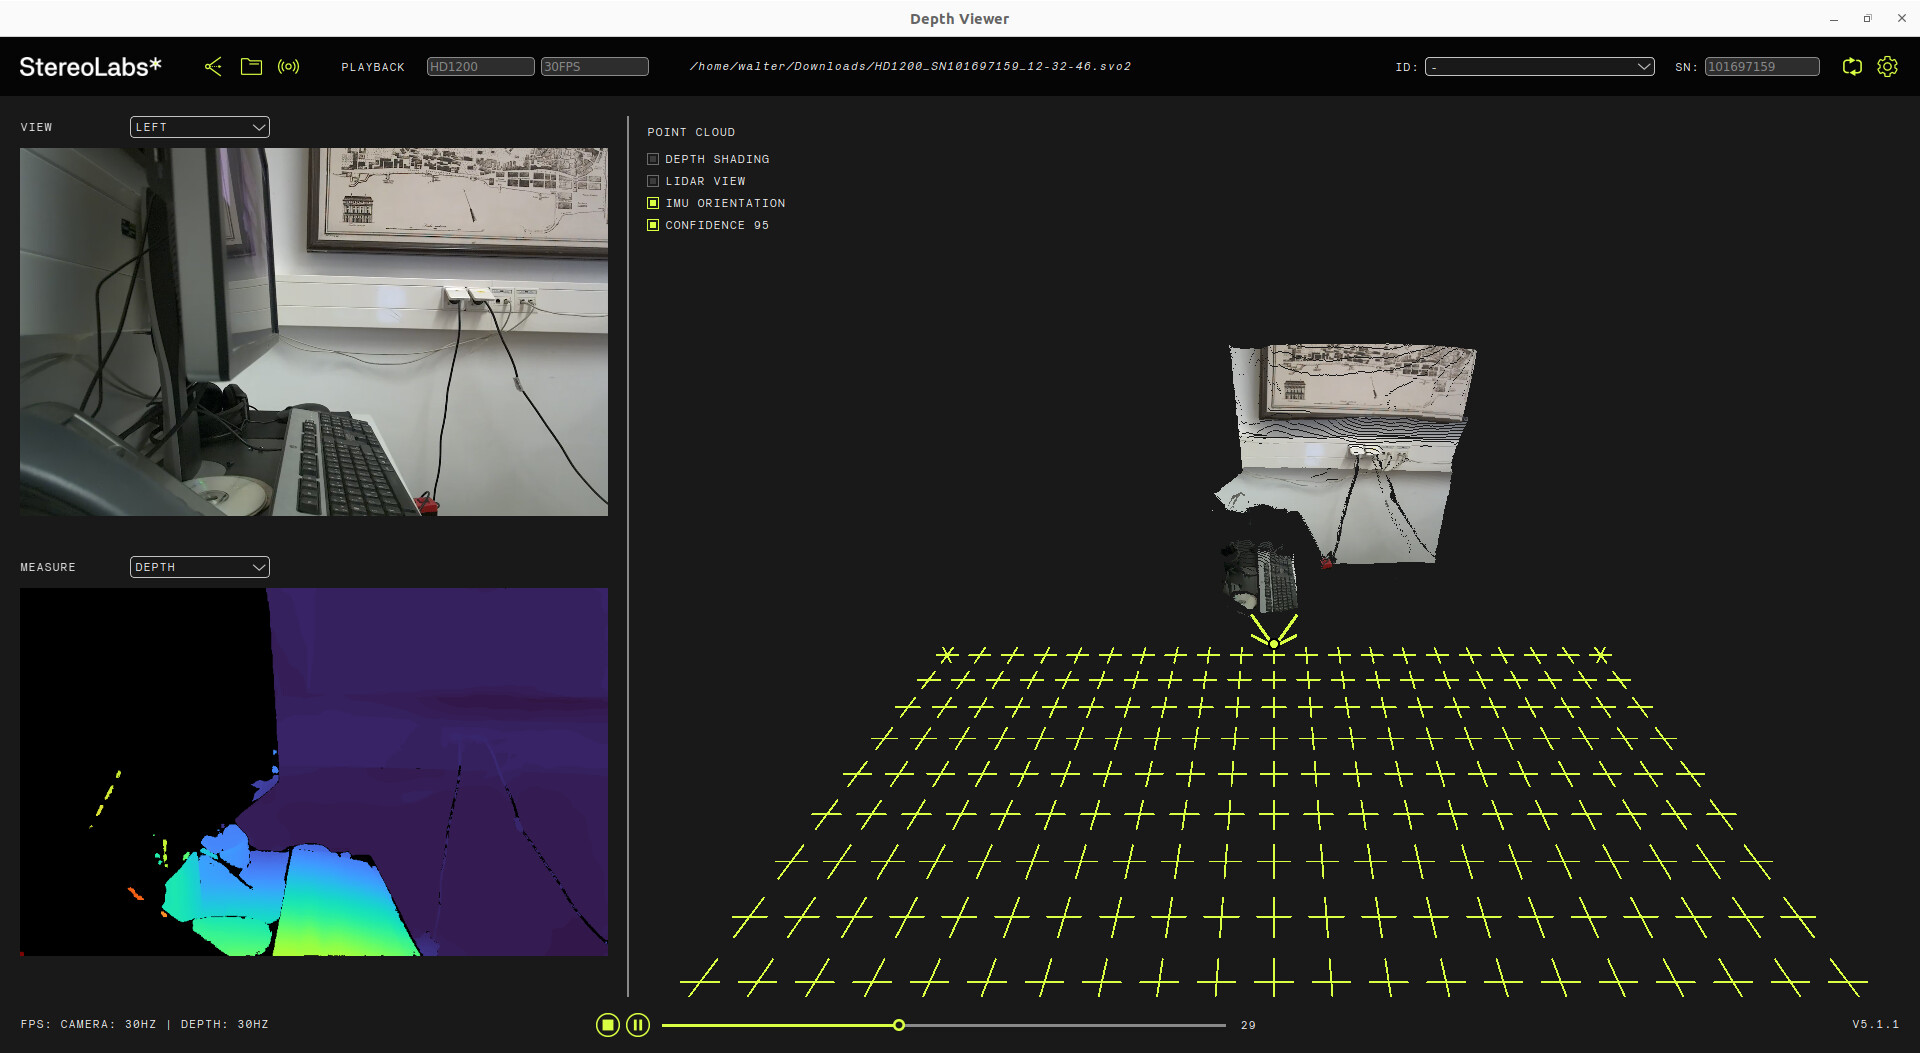Enable the Lidar View checkbox

point(653,181)
